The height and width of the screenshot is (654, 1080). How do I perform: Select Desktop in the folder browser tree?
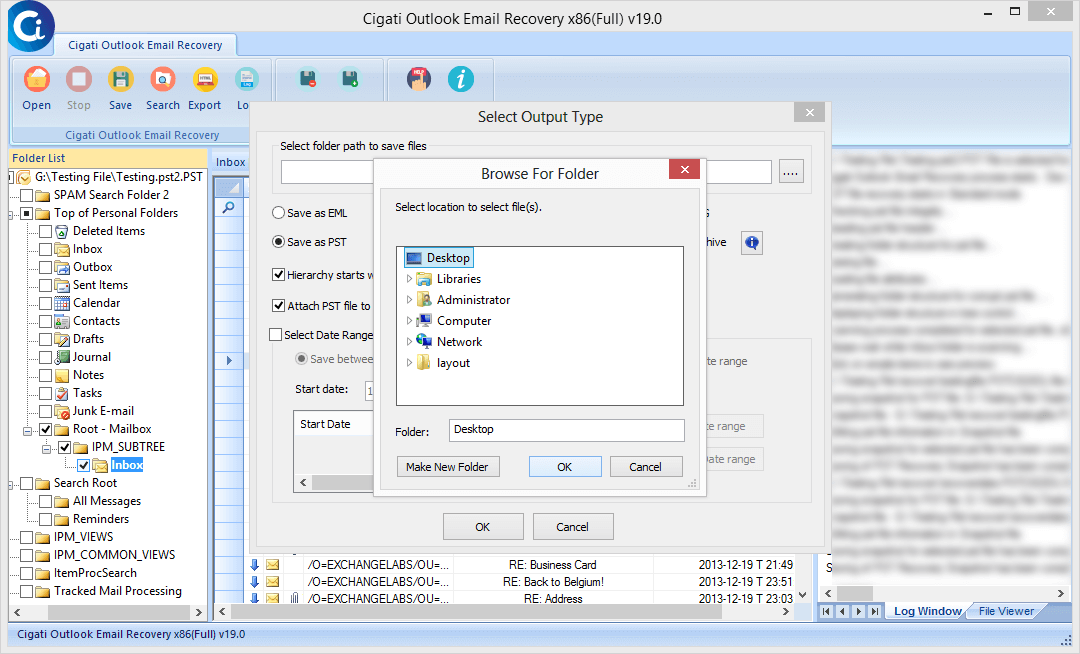(439, 258)
